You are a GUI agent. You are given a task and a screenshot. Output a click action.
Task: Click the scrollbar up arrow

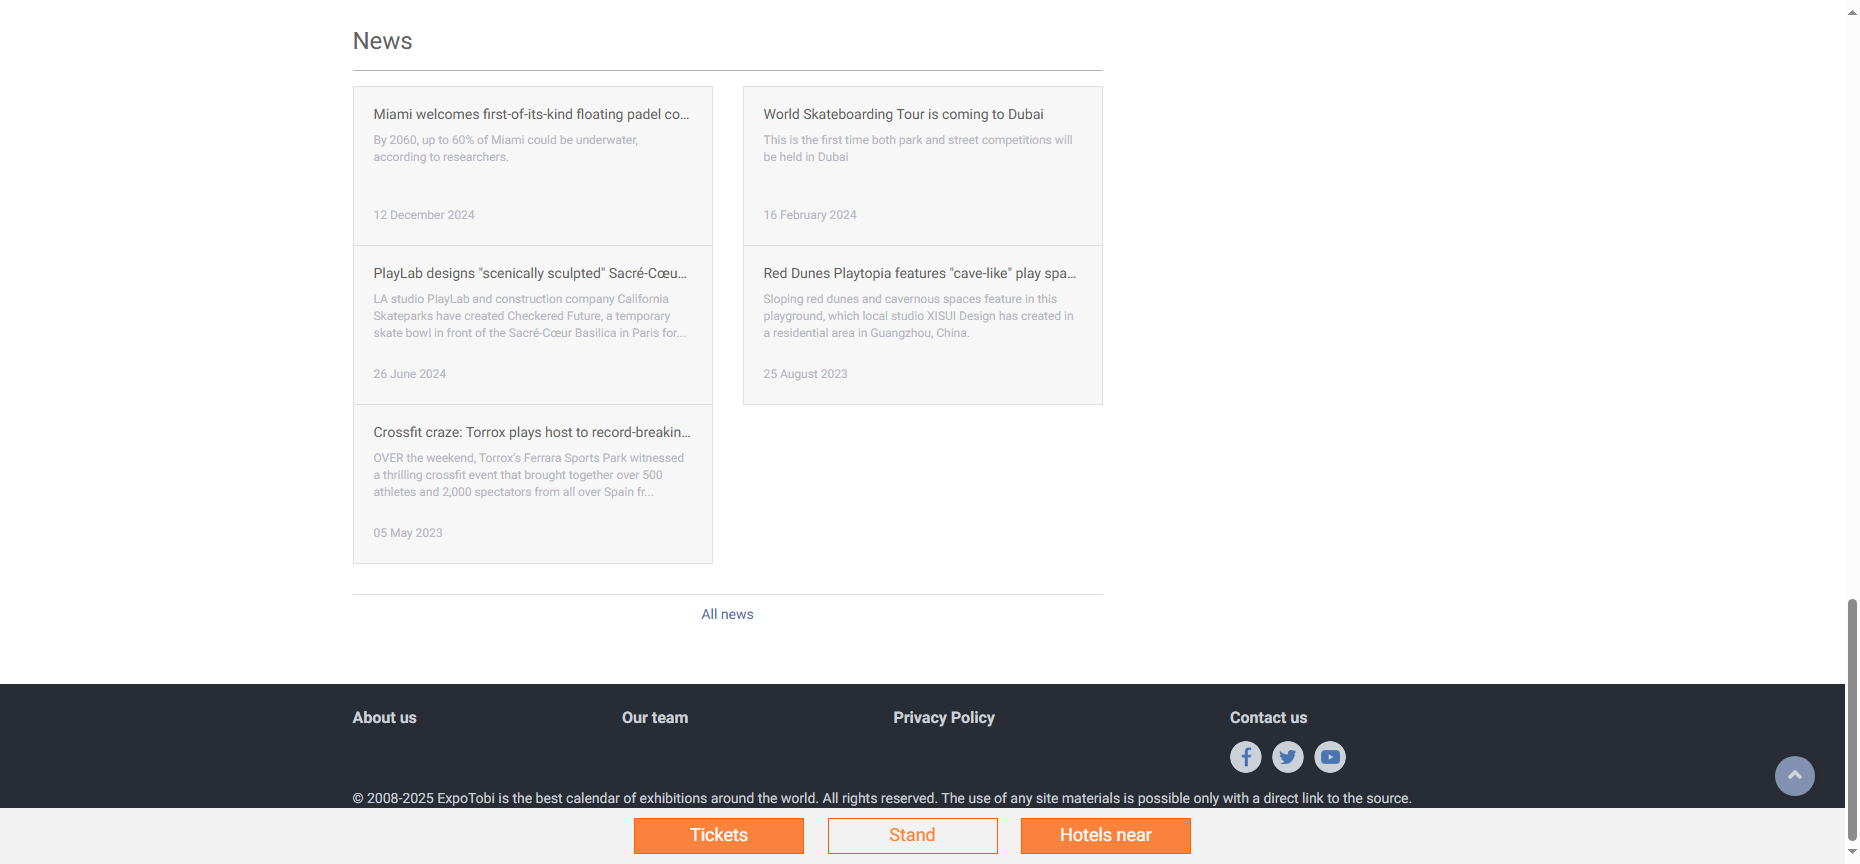coord(1852,7)
